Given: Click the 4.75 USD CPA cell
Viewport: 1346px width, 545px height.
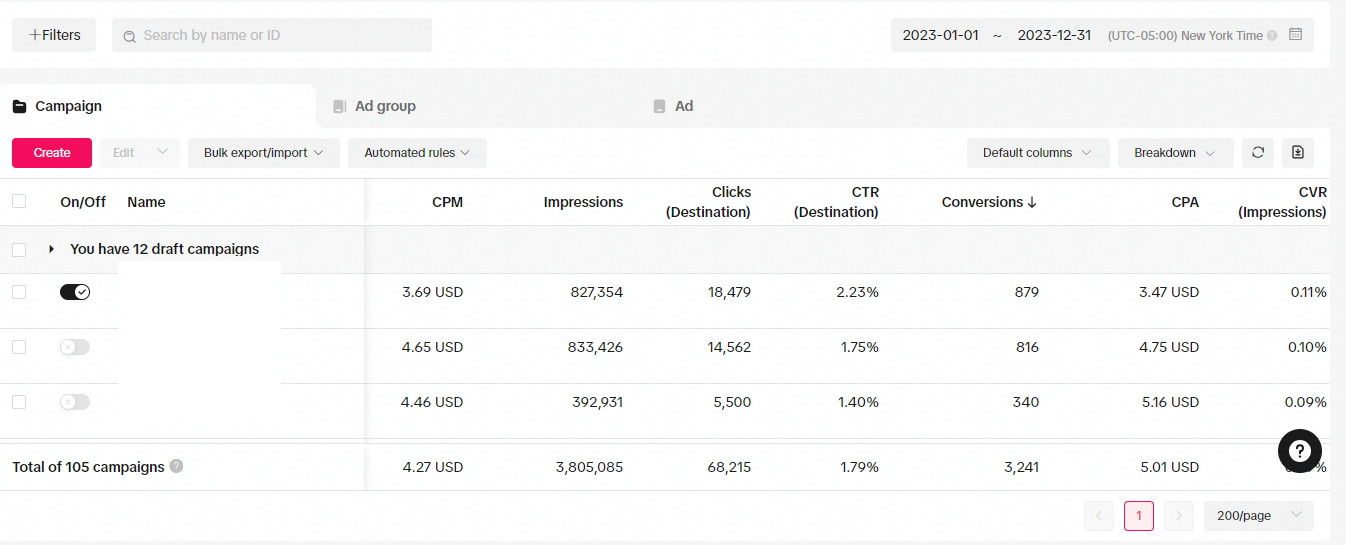Looking at the screenshot, I should tap(1168, 347).
